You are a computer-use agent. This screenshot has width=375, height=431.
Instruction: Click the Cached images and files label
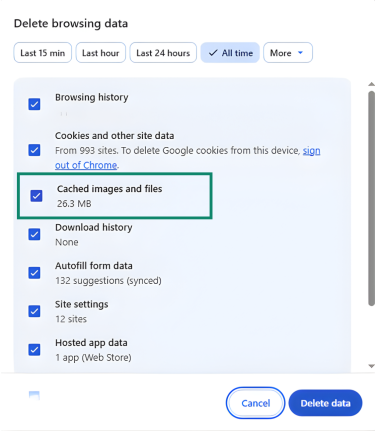point(110,189)
